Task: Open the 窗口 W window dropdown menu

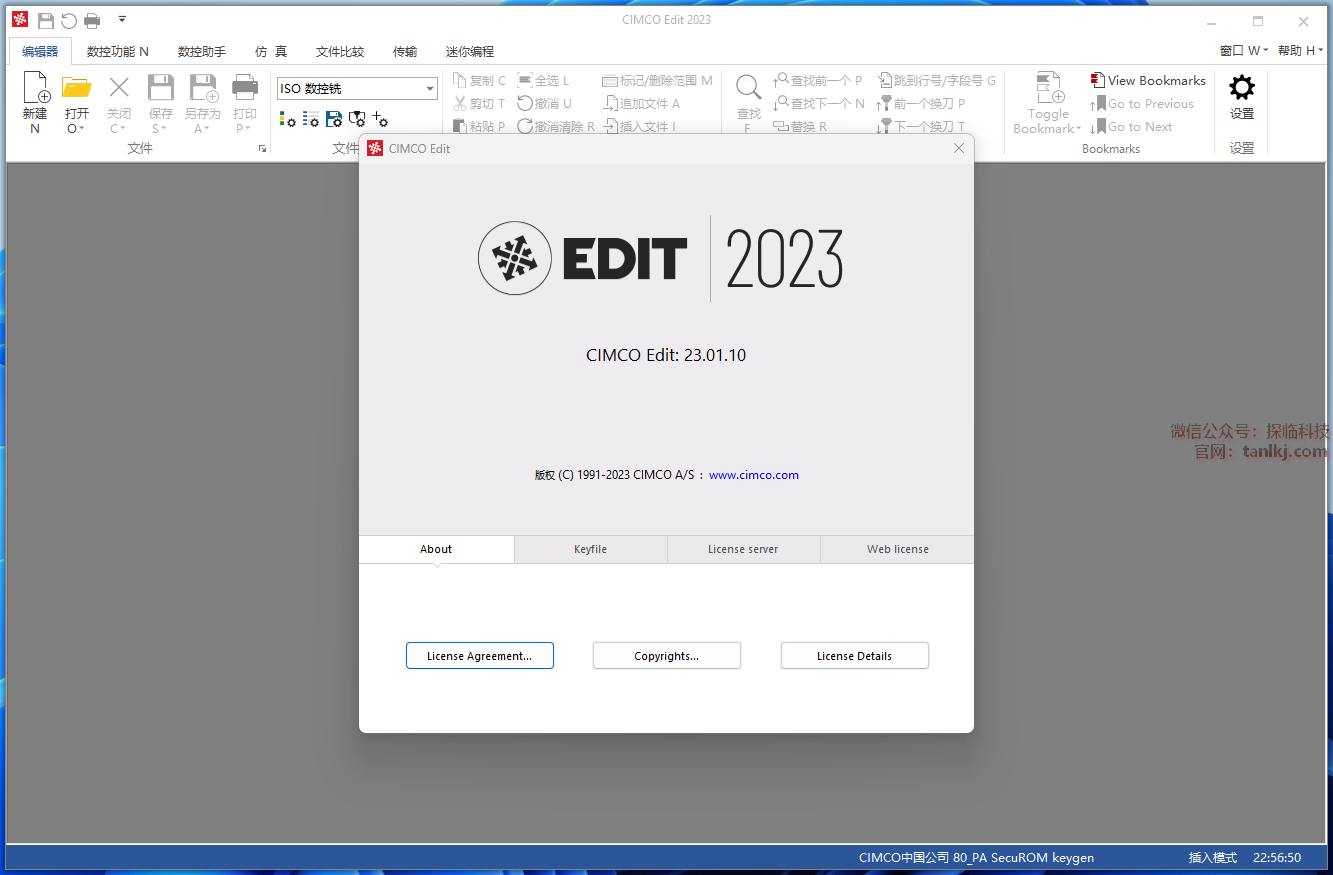Action: tap(1243, 51)
